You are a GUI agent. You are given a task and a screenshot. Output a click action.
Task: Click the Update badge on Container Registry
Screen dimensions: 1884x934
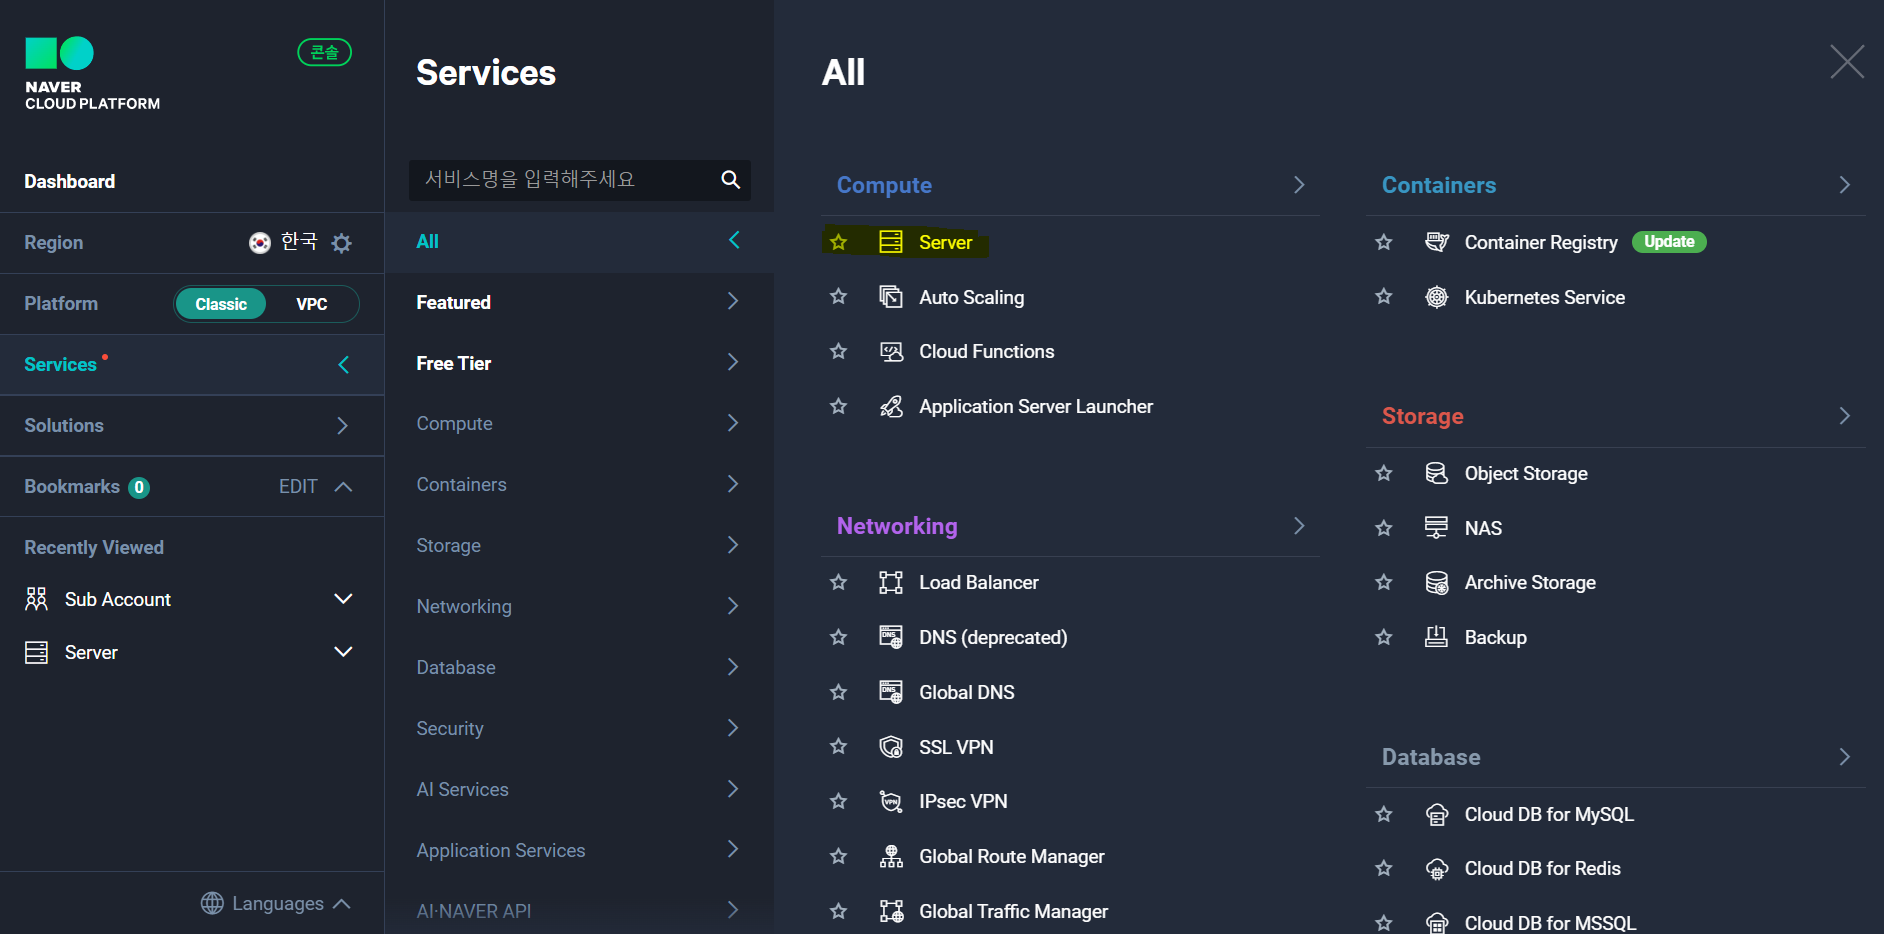click(x=1669, y=242)
